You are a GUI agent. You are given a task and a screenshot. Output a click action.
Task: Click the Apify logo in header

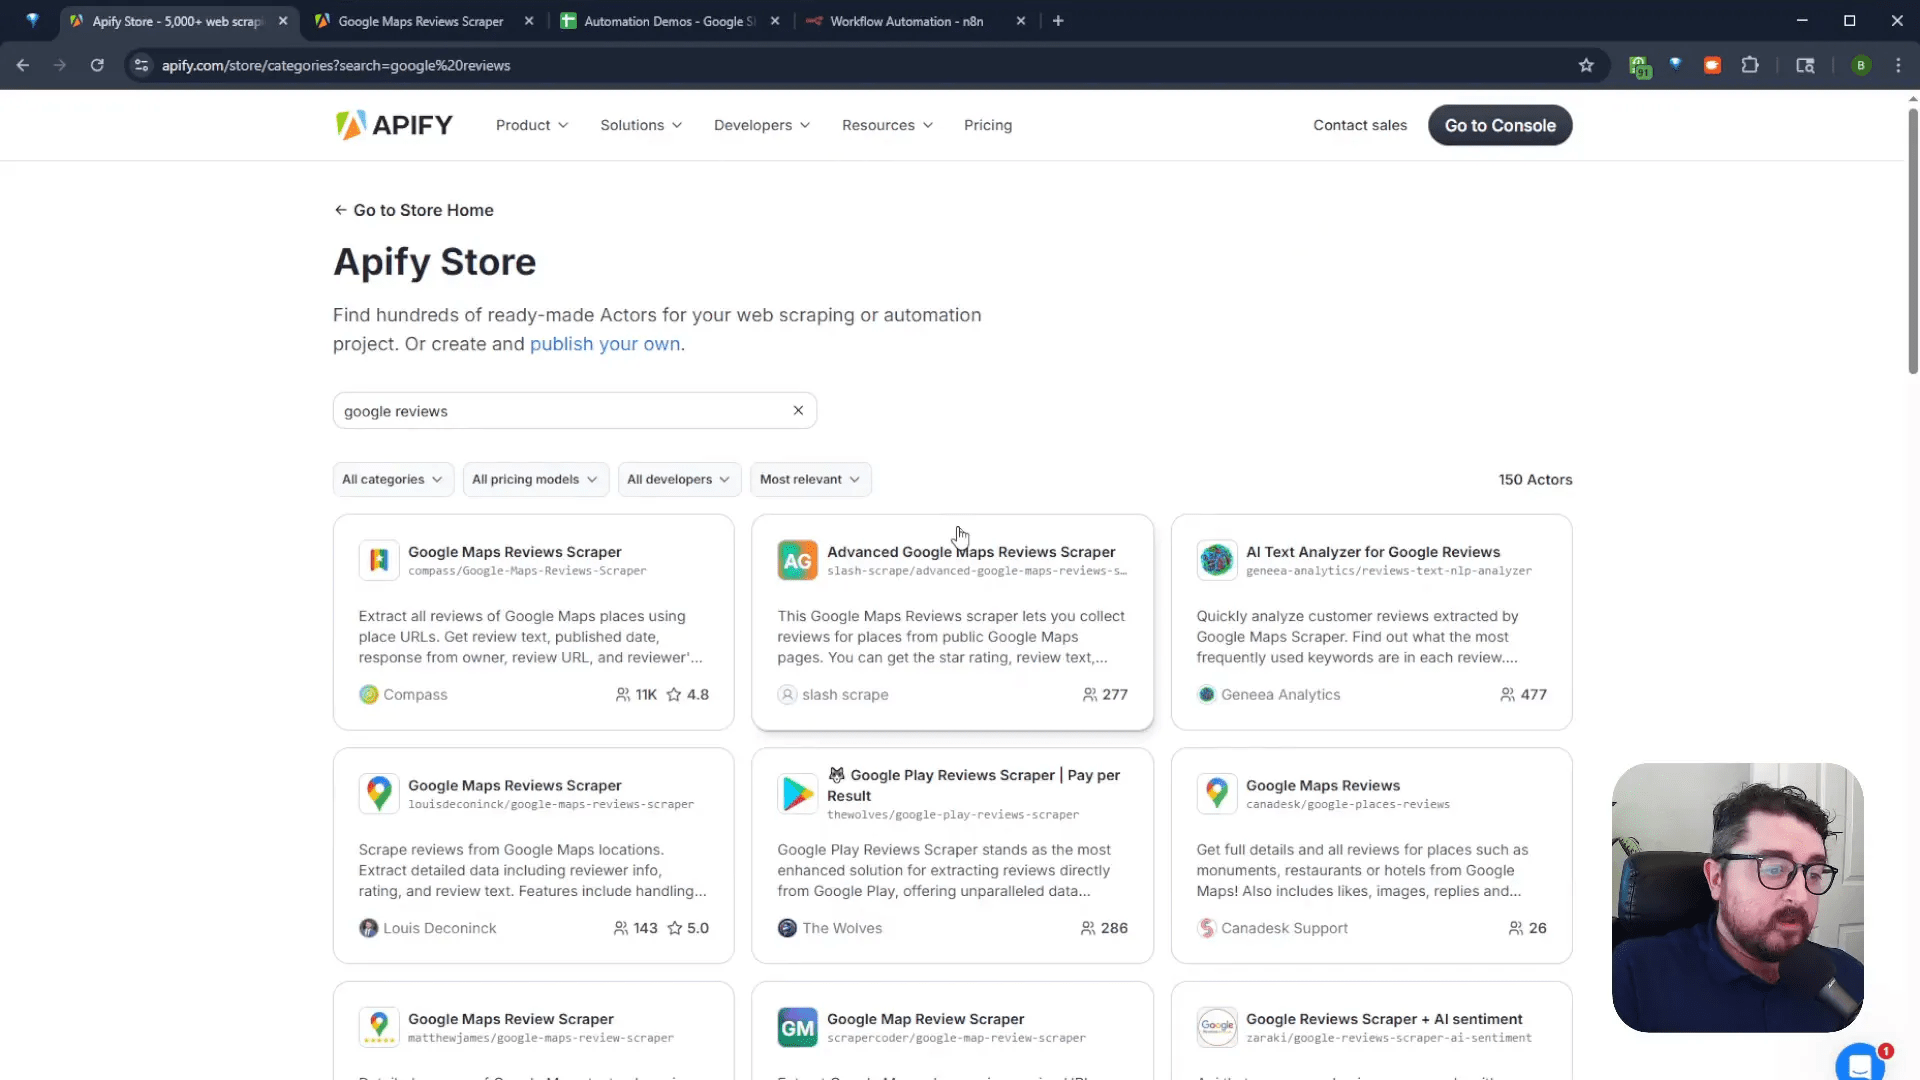394,125
